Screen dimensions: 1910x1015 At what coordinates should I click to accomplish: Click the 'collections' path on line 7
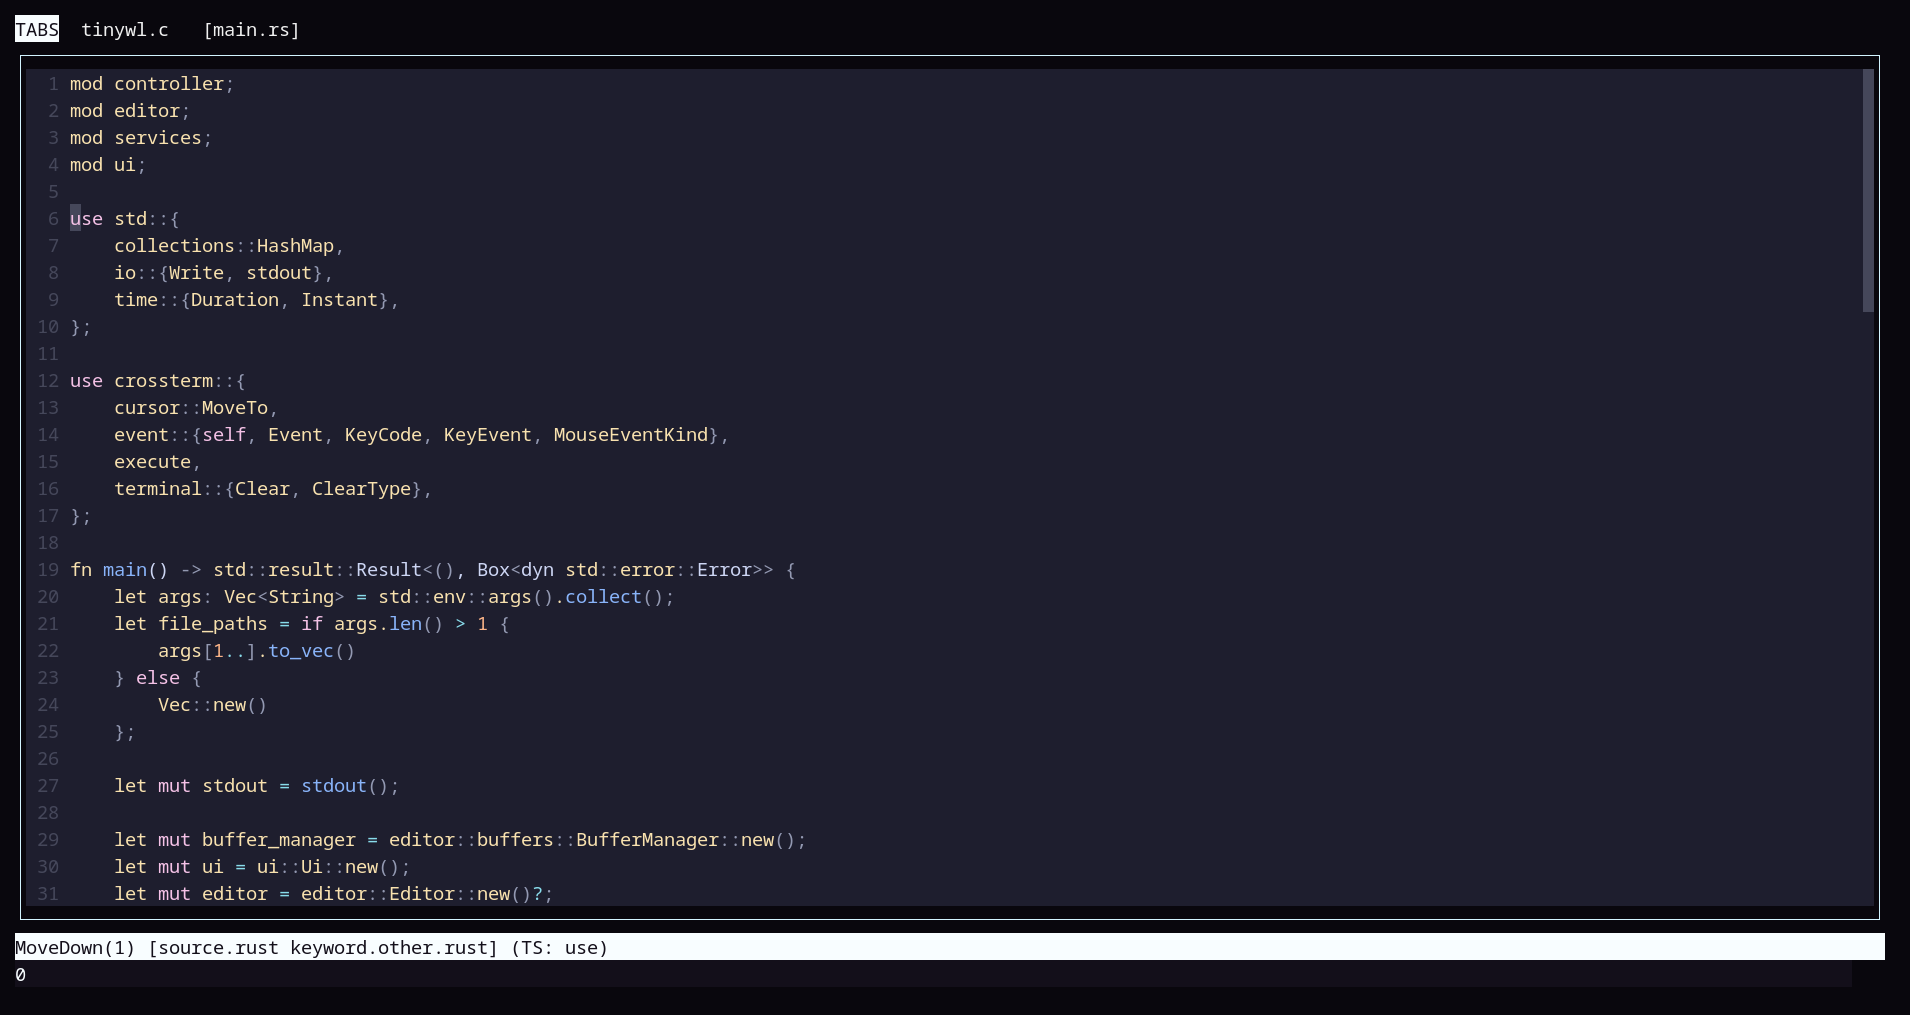pyautogui.click(x=174, y=246)
